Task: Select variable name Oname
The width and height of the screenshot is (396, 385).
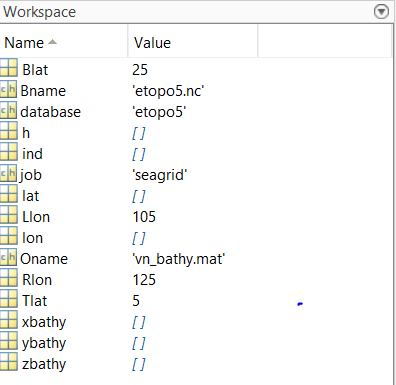Action: pos(44,259)
